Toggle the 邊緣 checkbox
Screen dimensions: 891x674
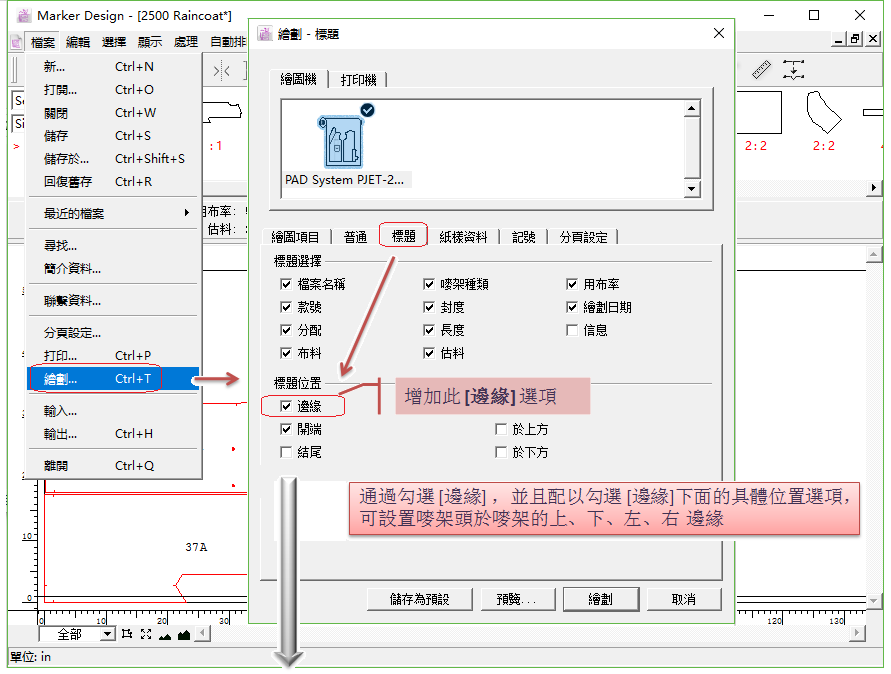[x=287, y=406]
